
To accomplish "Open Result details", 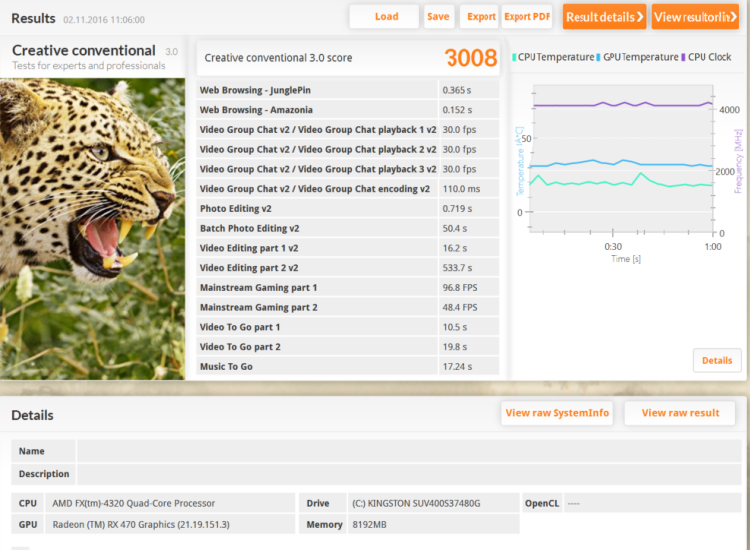I will click(x=605, y=17).
